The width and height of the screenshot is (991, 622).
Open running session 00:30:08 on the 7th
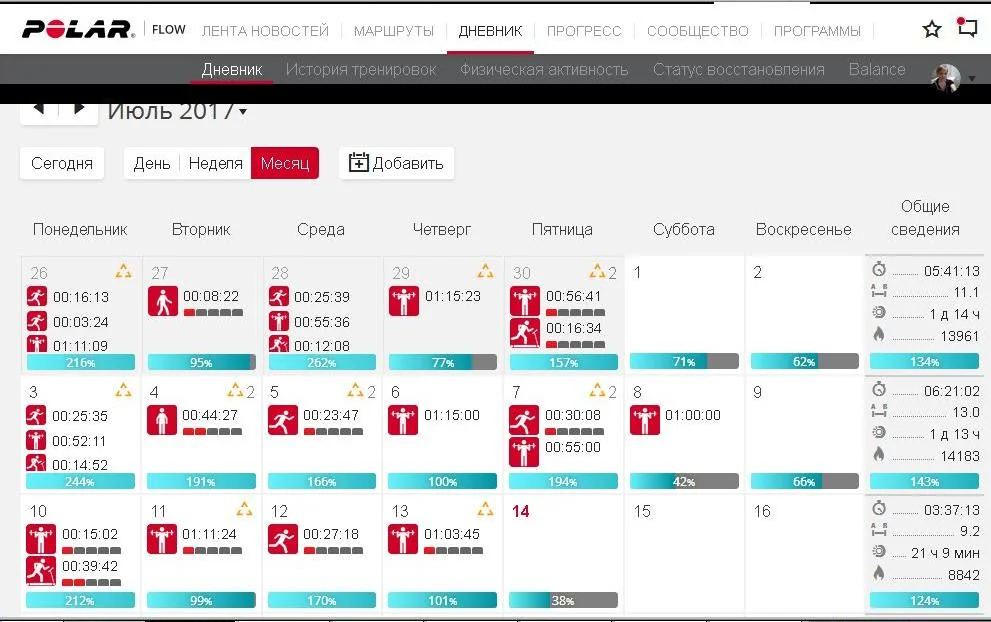557,420
